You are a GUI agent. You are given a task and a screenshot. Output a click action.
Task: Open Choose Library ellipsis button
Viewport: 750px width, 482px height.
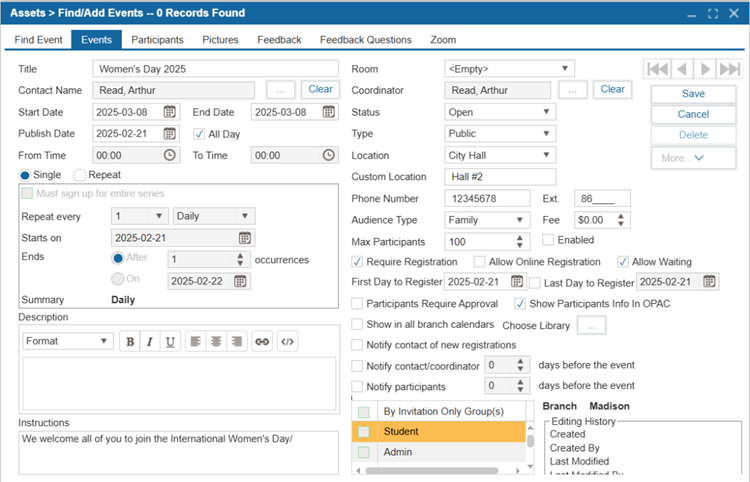point(592,326)
